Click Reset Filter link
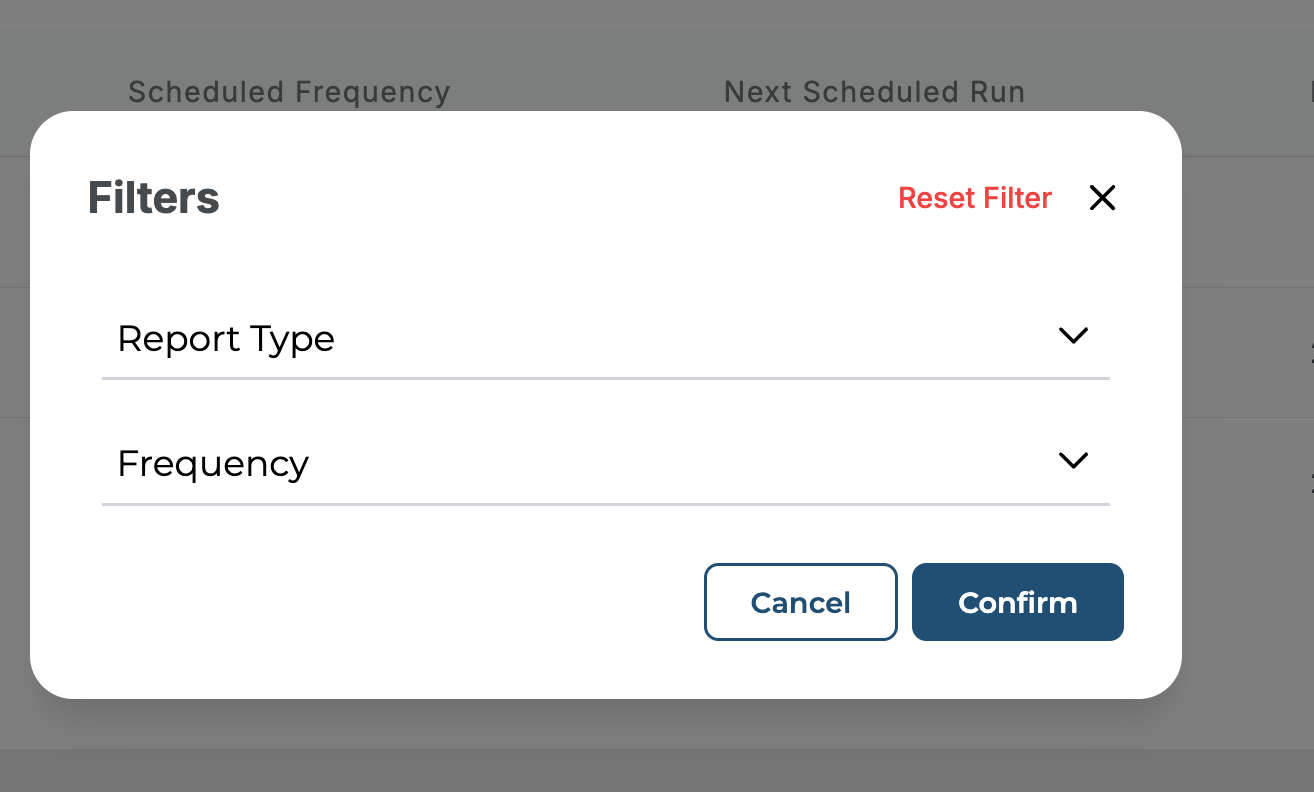Image resolution: width=1314 pixels, height=792 pixels. point(974,198)
